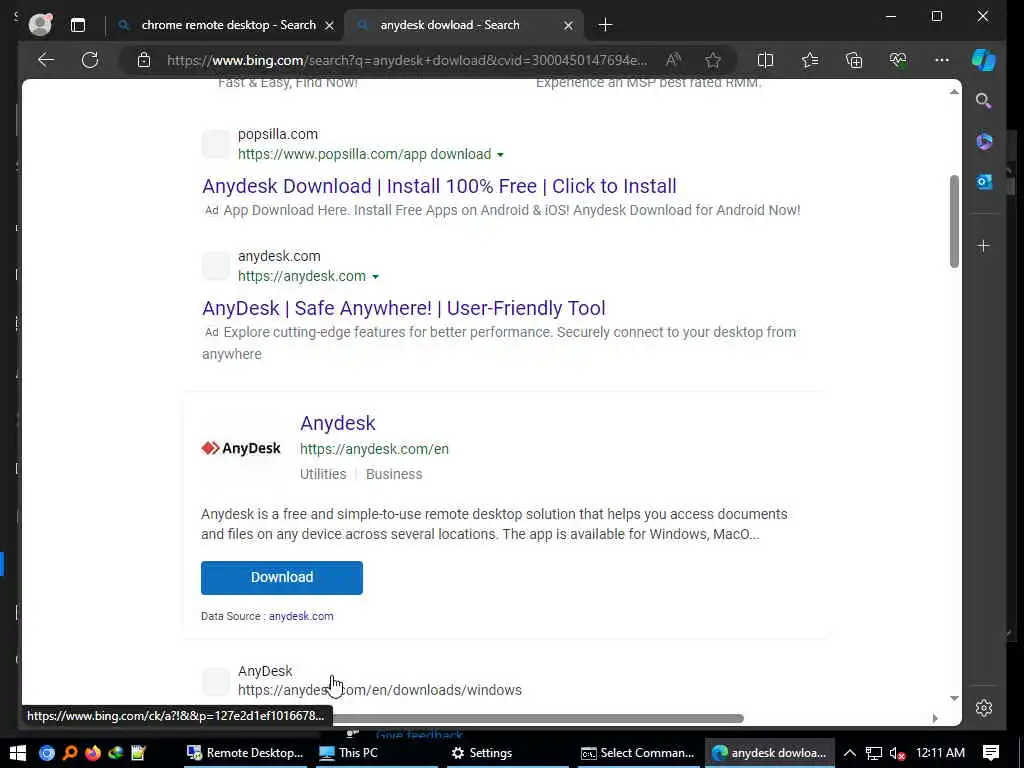The width and height of the screenshot is (1024, 768).
Task: Open Notepad++ icon in taskbar
Action: [x=138, y=753]
